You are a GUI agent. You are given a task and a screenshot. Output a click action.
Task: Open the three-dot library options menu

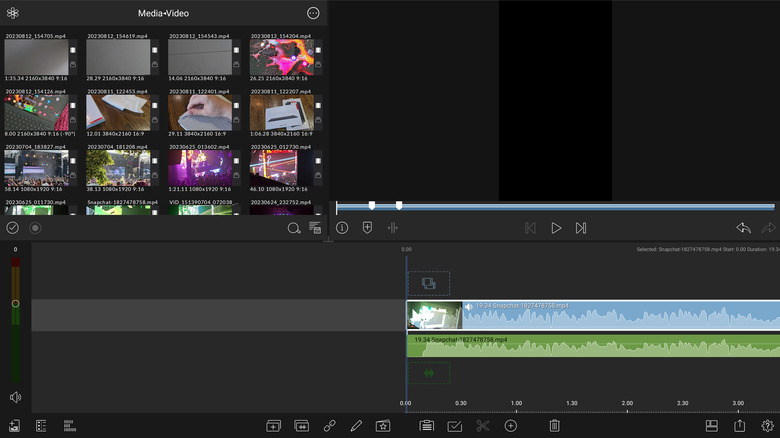313,14
